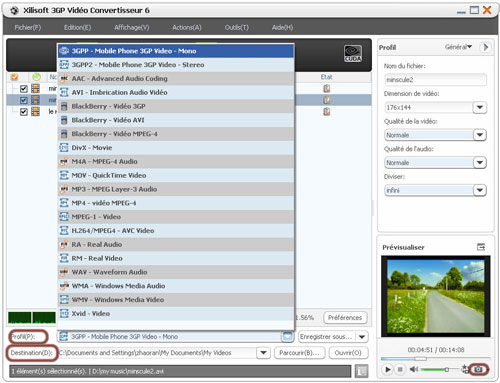Click the road video preview thumbnail
The image size is (500, 383).
435,296
